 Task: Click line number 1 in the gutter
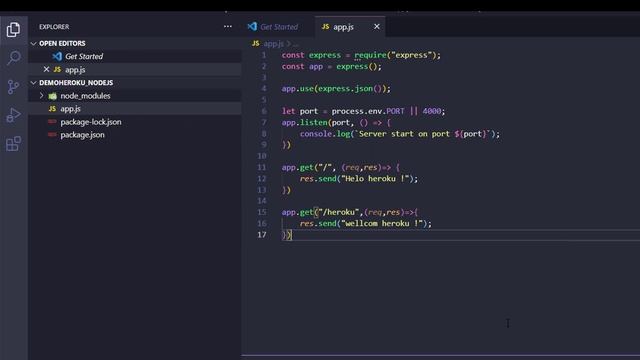[264, 55]
